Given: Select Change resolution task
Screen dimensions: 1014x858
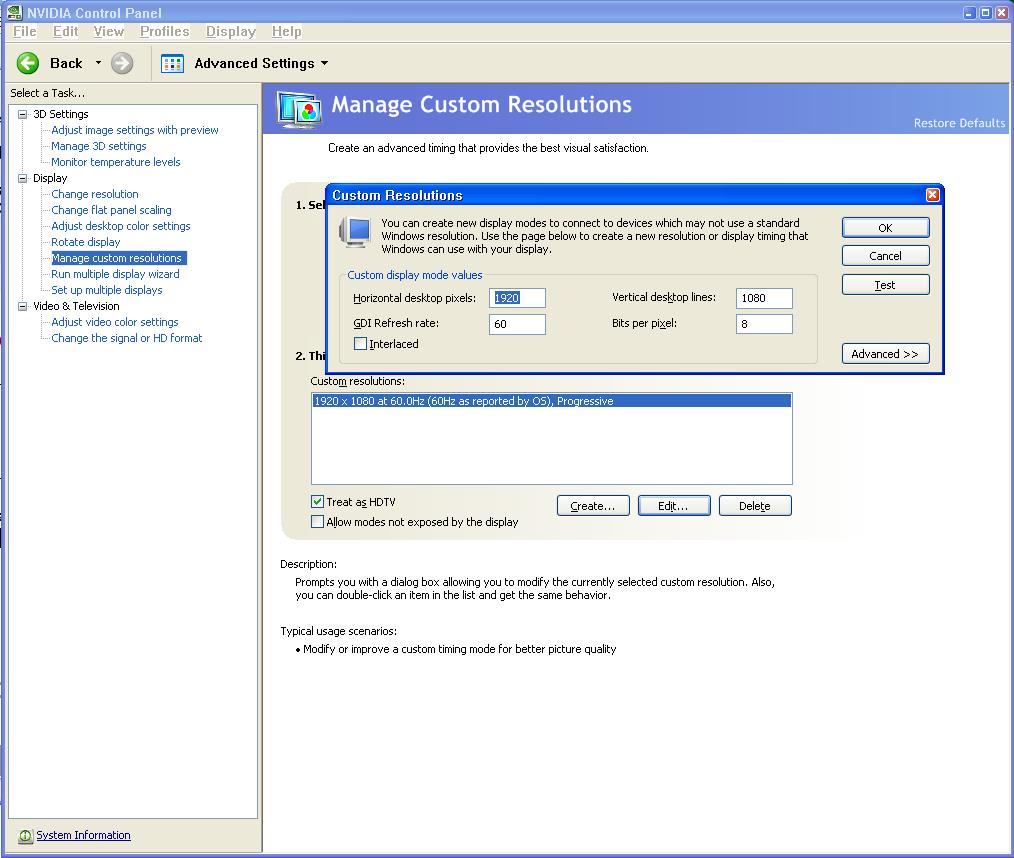Looking at the screenshot, I should (x=95, y=194).
